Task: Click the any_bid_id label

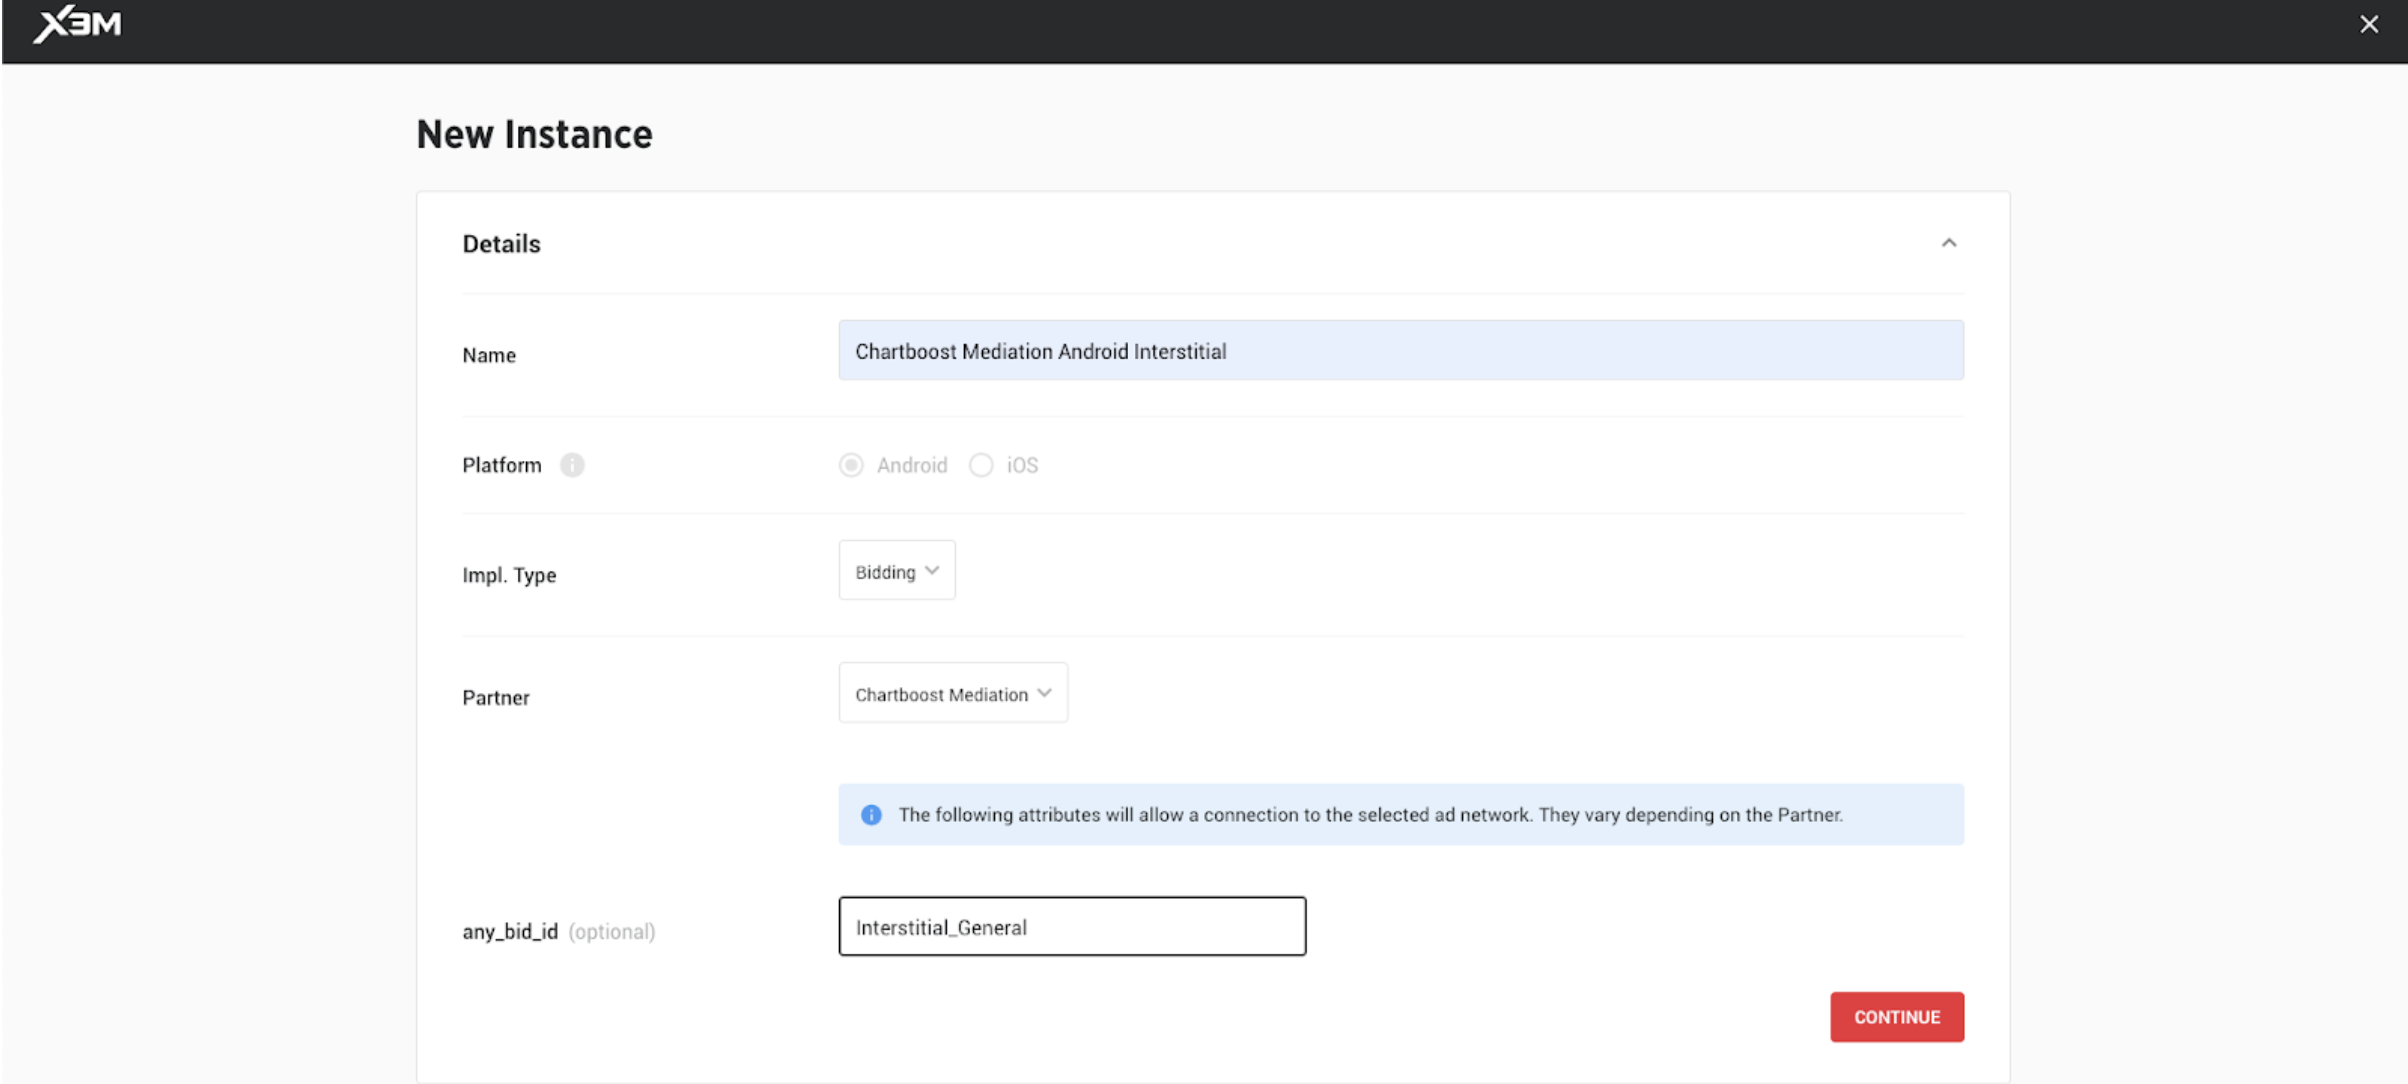Action: coord(510,932)
